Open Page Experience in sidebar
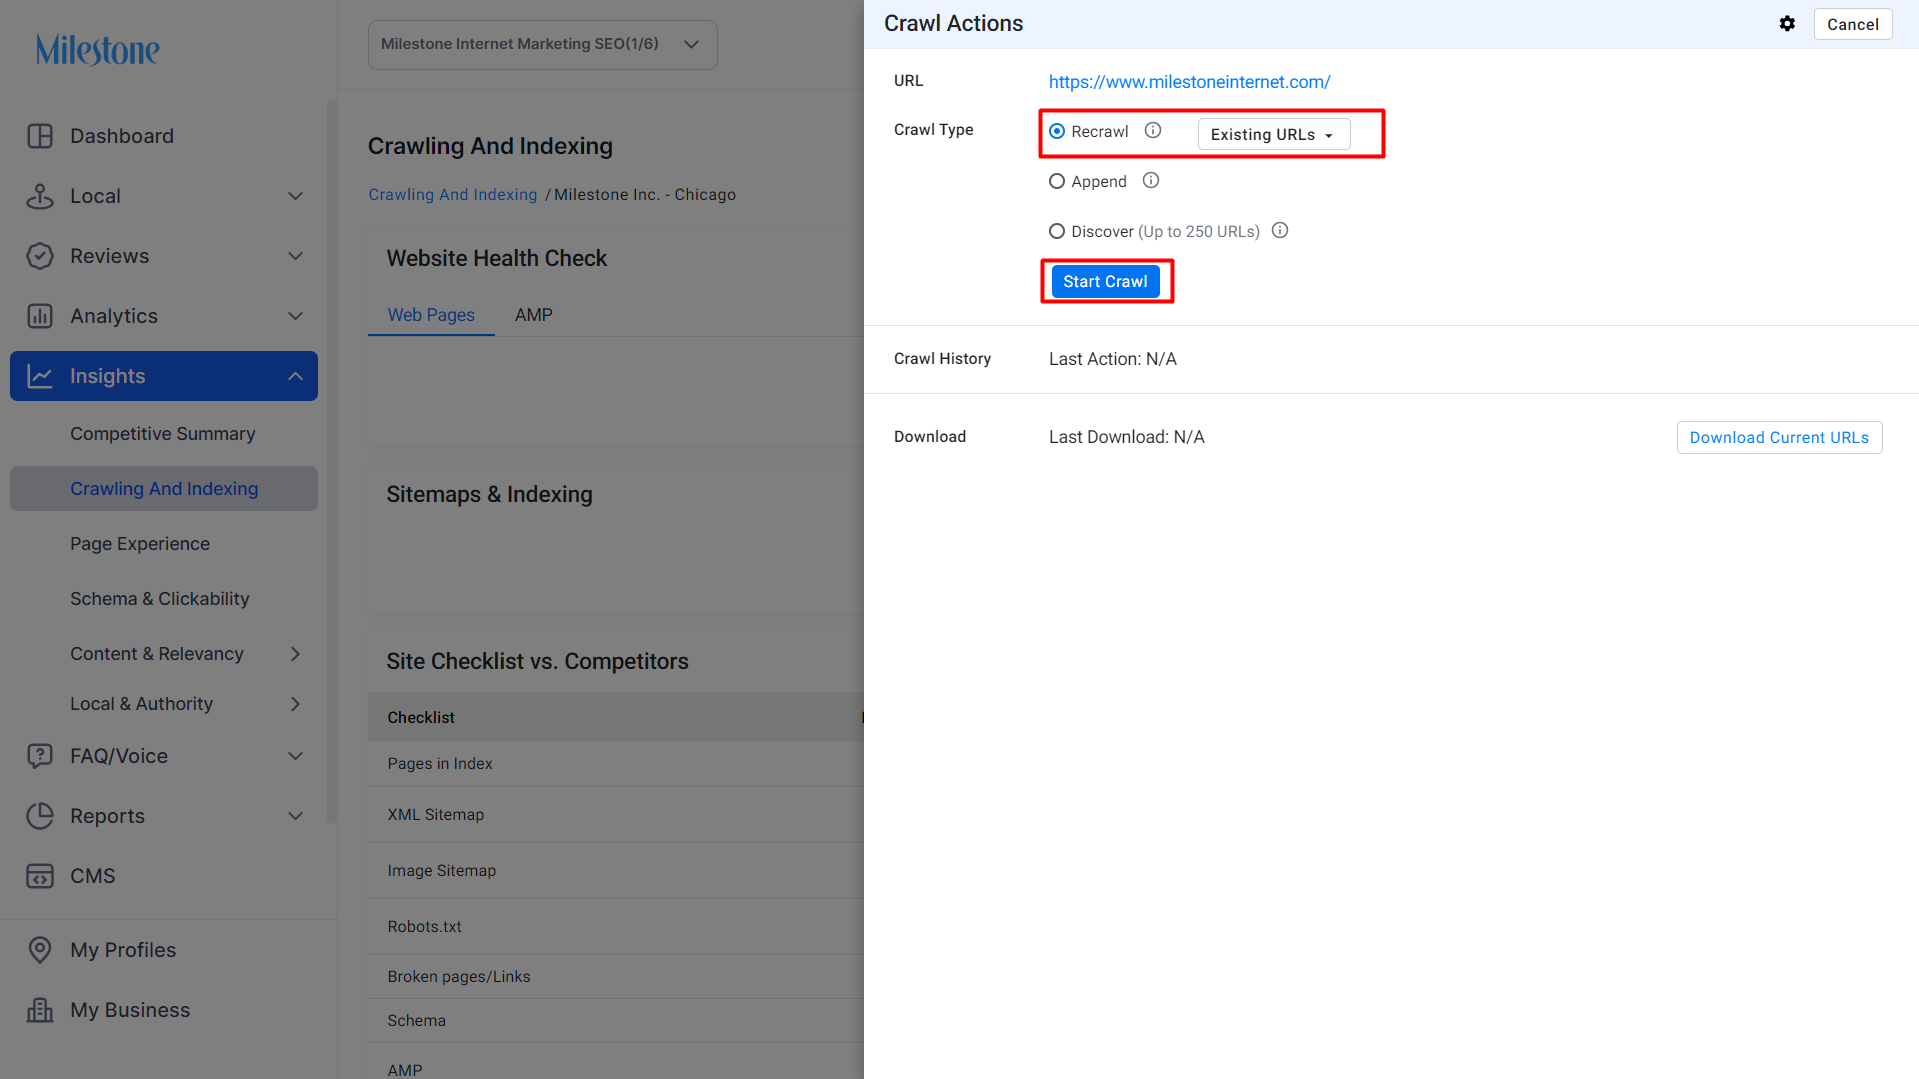The height and width of the screenshot is (1079, 1919). (x=140, y=544)
